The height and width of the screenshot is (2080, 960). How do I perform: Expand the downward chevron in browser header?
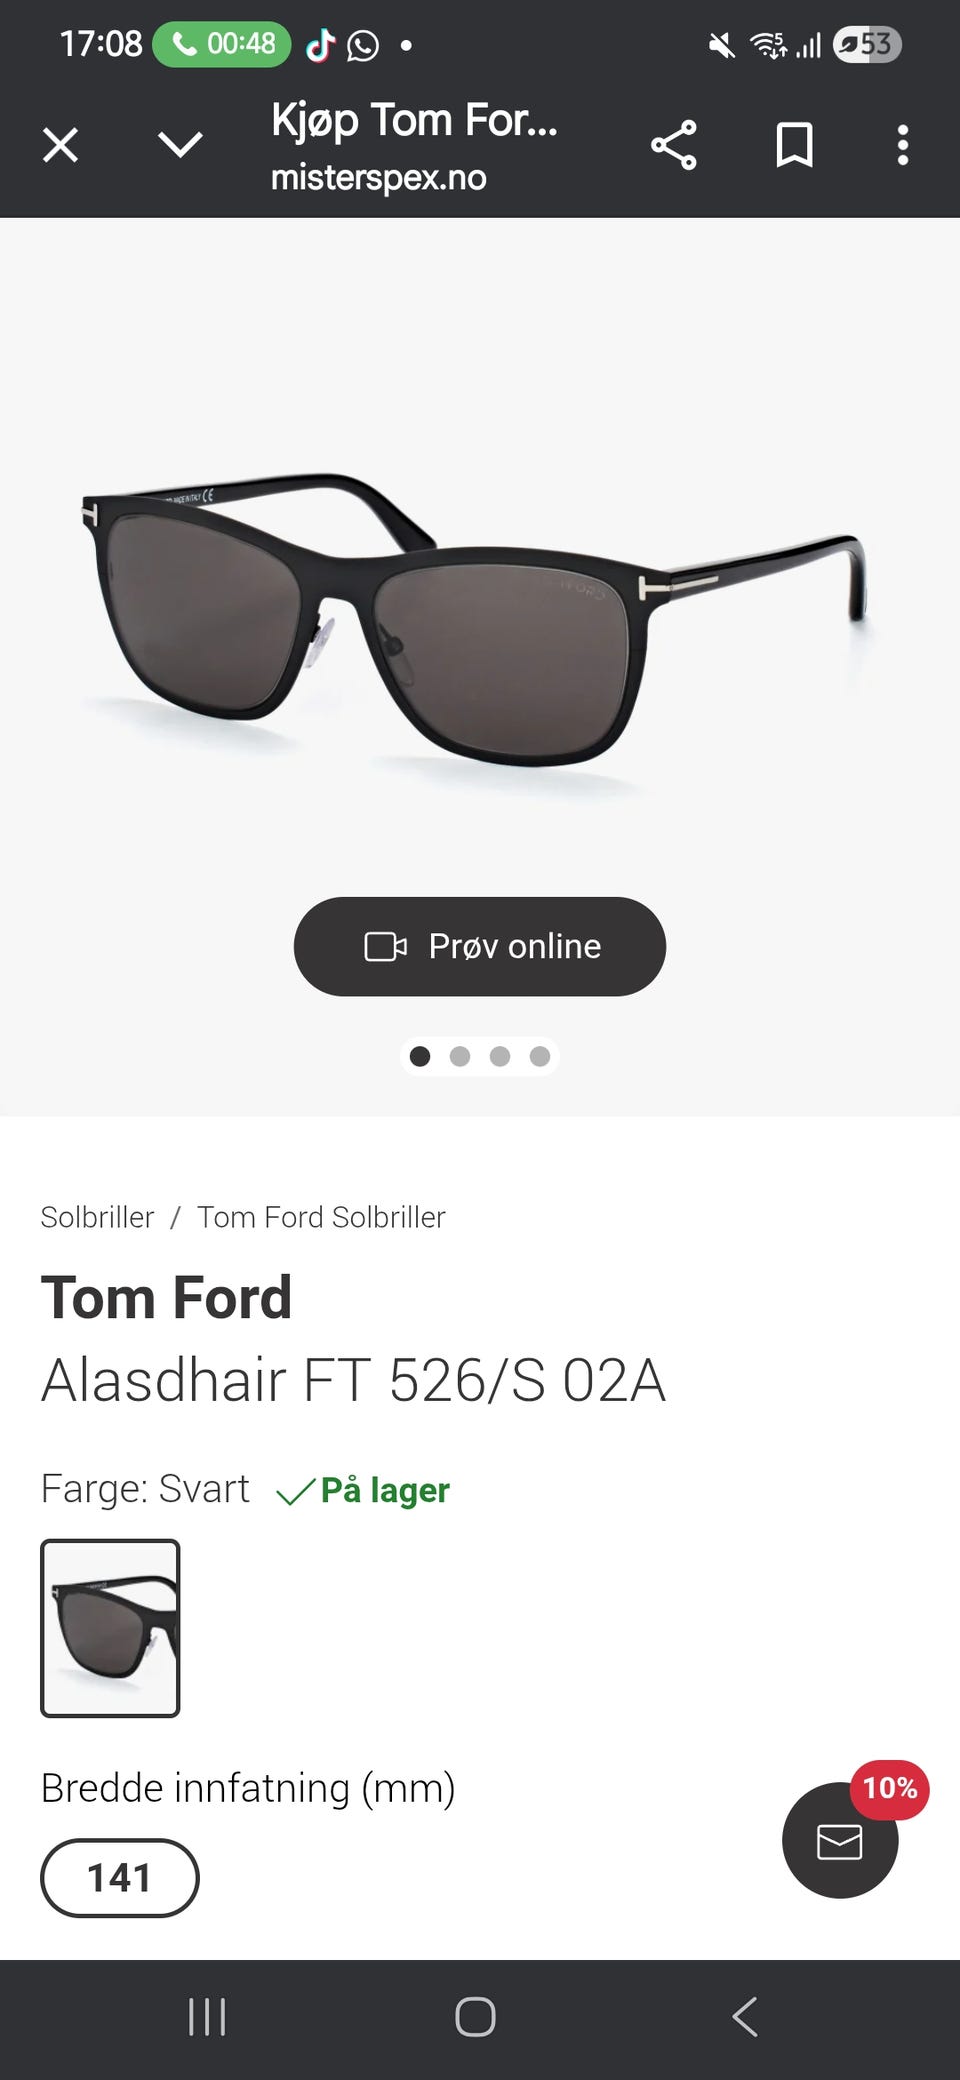180,145
